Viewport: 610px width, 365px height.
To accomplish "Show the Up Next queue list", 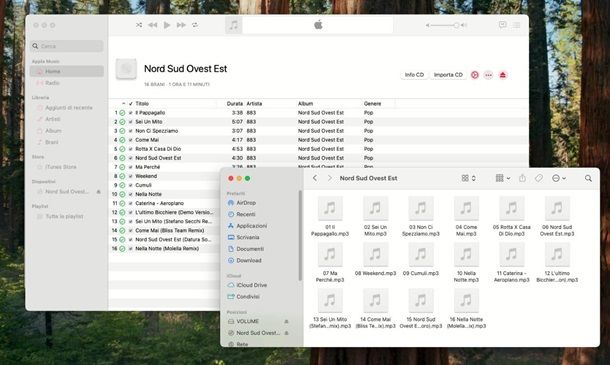I will click(x=517, y=25).
